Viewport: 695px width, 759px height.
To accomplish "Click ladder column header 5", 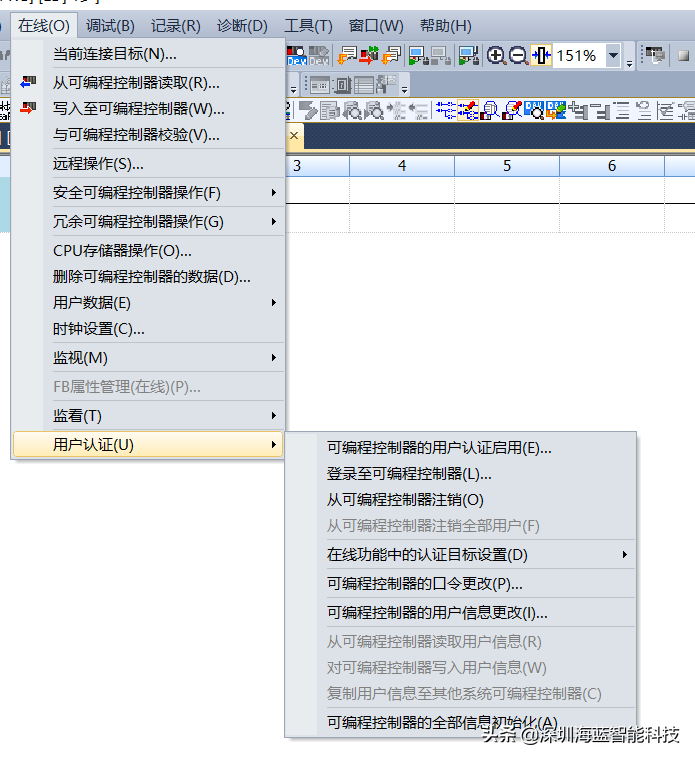I will [x=507, y=166].
